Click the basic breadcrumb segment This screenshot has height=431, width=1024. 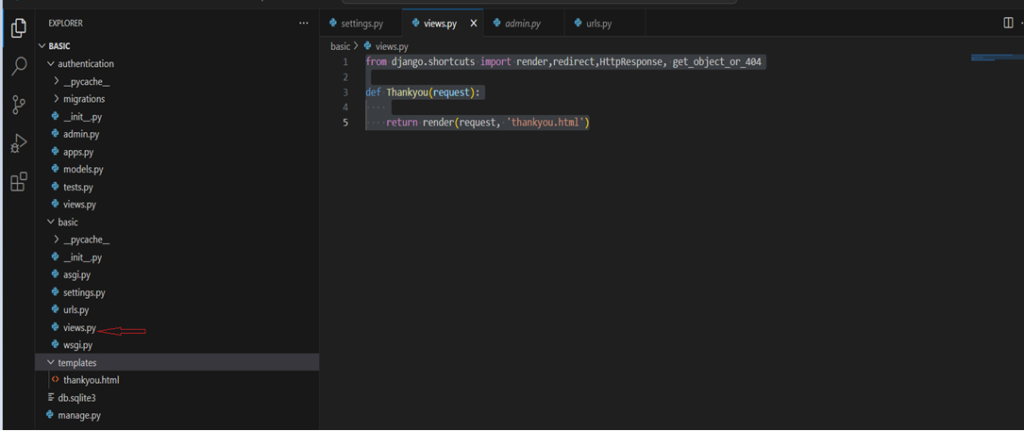[x=340, y=46]
